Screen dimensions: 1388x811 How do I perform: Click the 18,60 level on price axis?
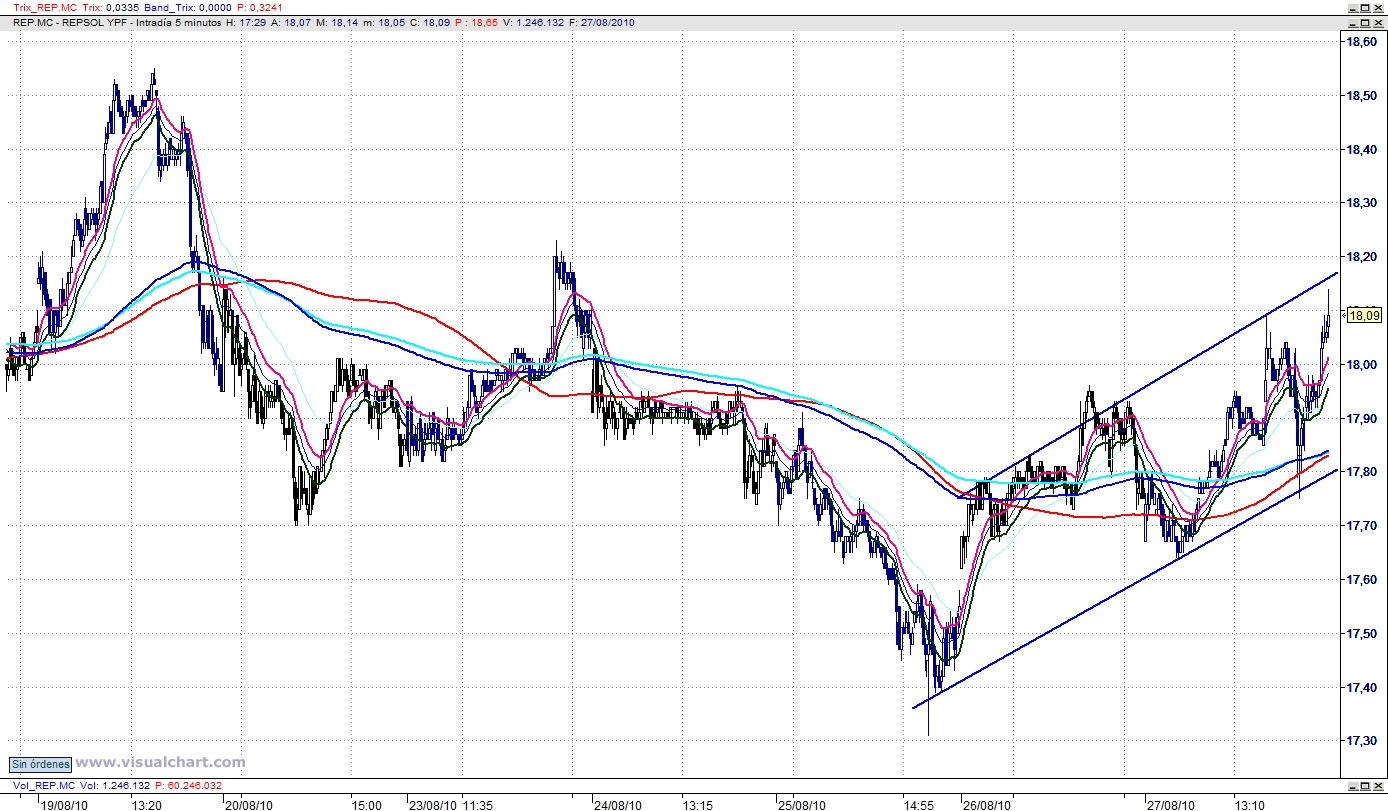(x=1364, y=42)
